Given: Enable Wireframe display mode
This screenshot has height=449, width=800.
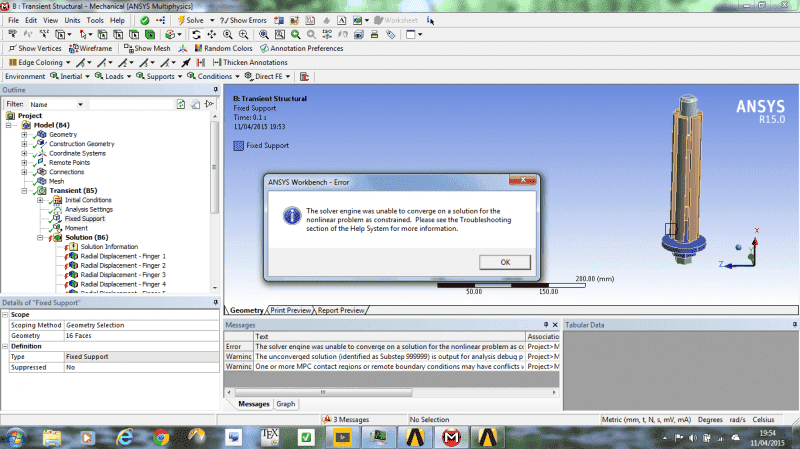Looking at the screenshot, I should point(94,48).
